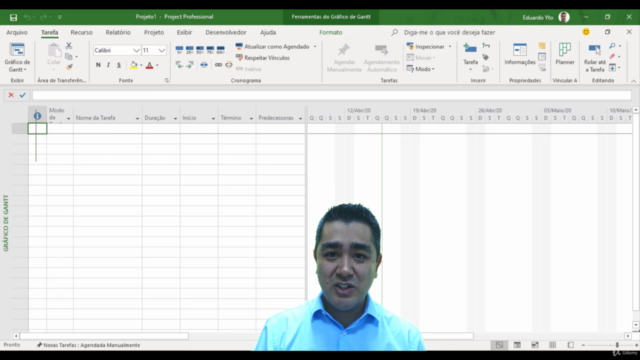Click the Gantt chart view status bar icon
640x360 pixels.
[x=499, y=345]
